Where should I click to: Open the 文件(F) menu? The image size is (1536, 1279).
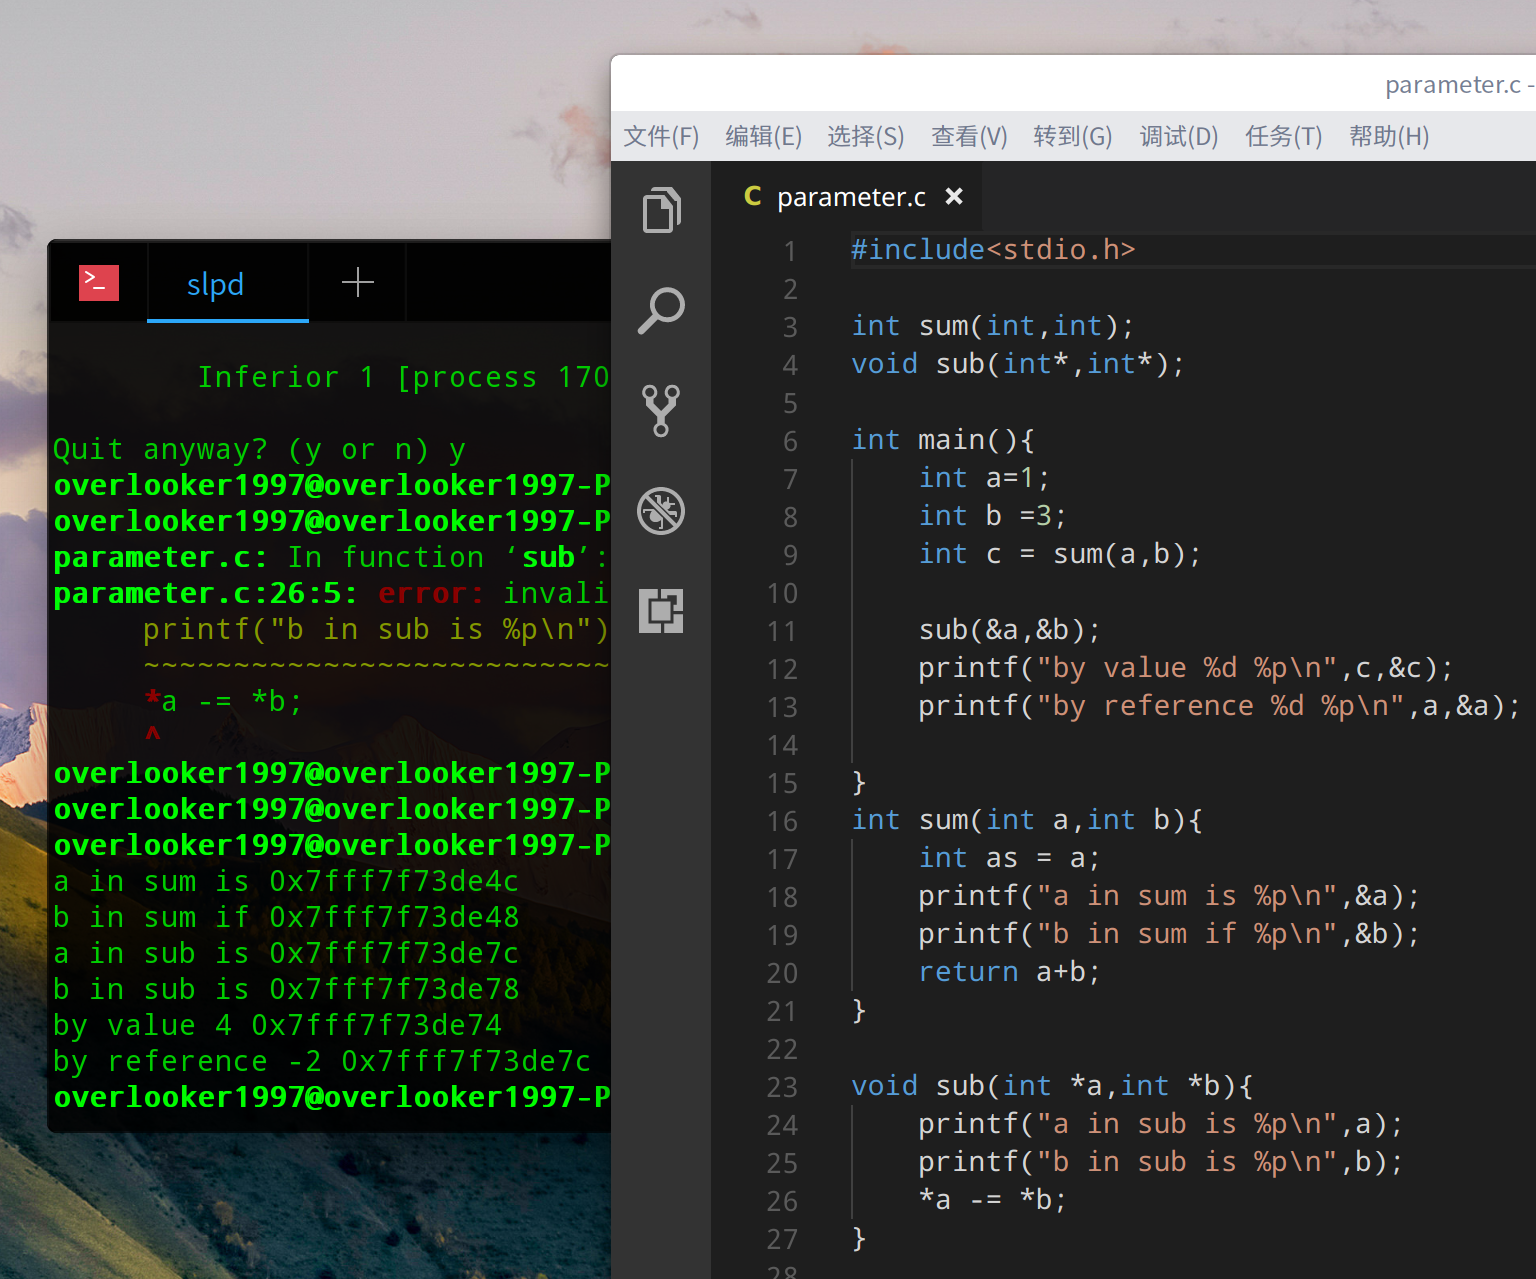(x=661, y=136)
